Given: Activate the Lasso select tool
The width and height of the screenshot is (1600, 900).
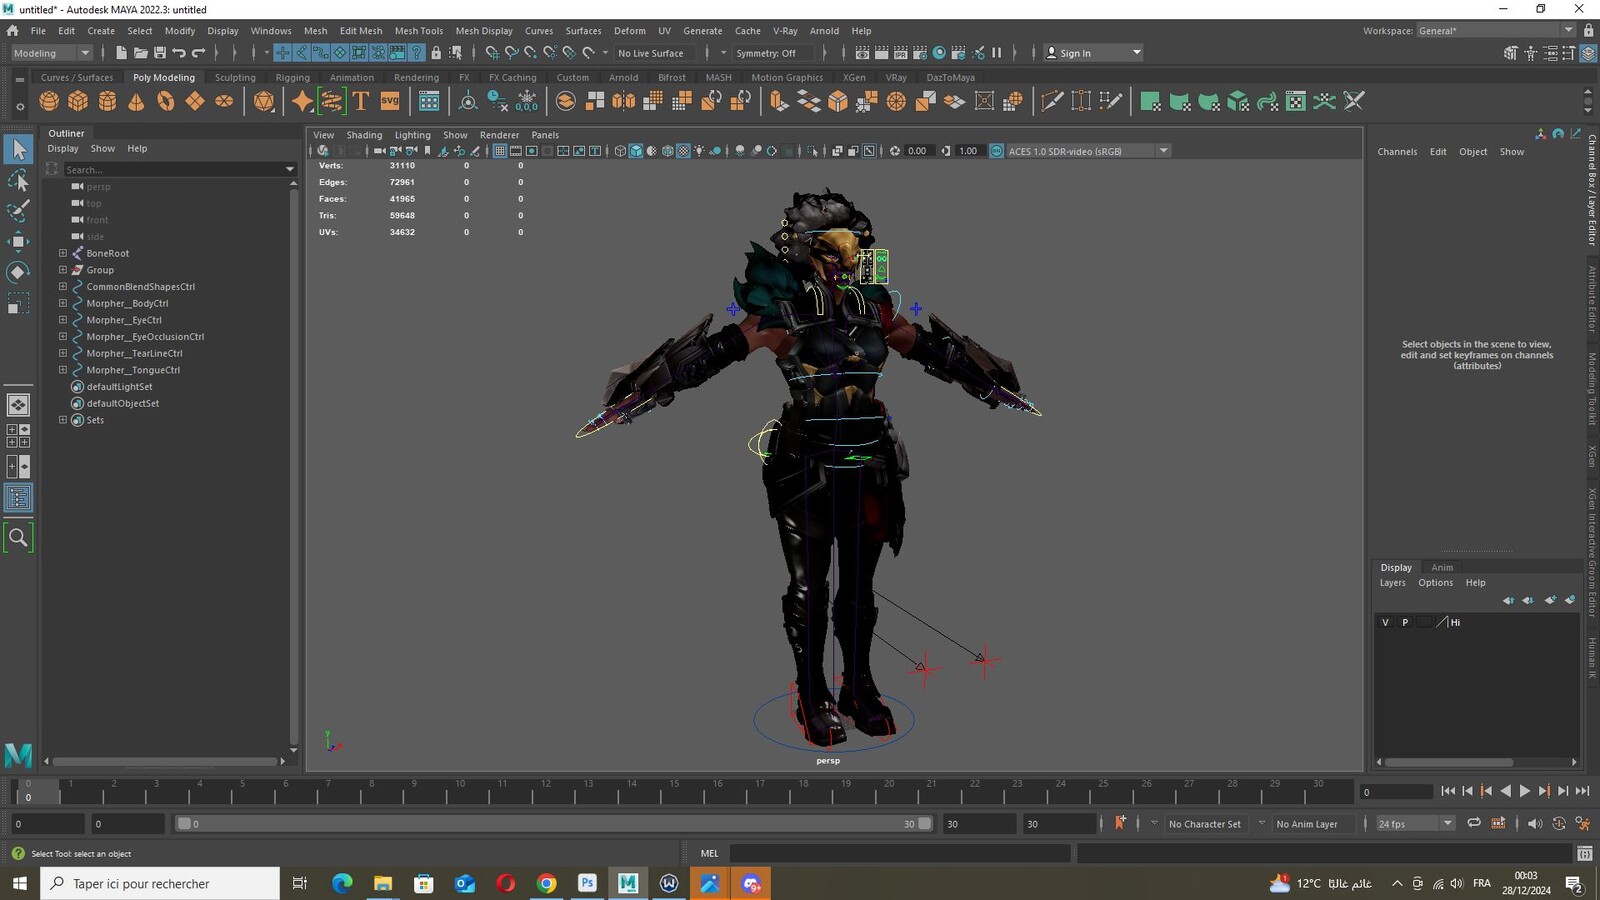Looking at the screenshot, I should [18, 181].
